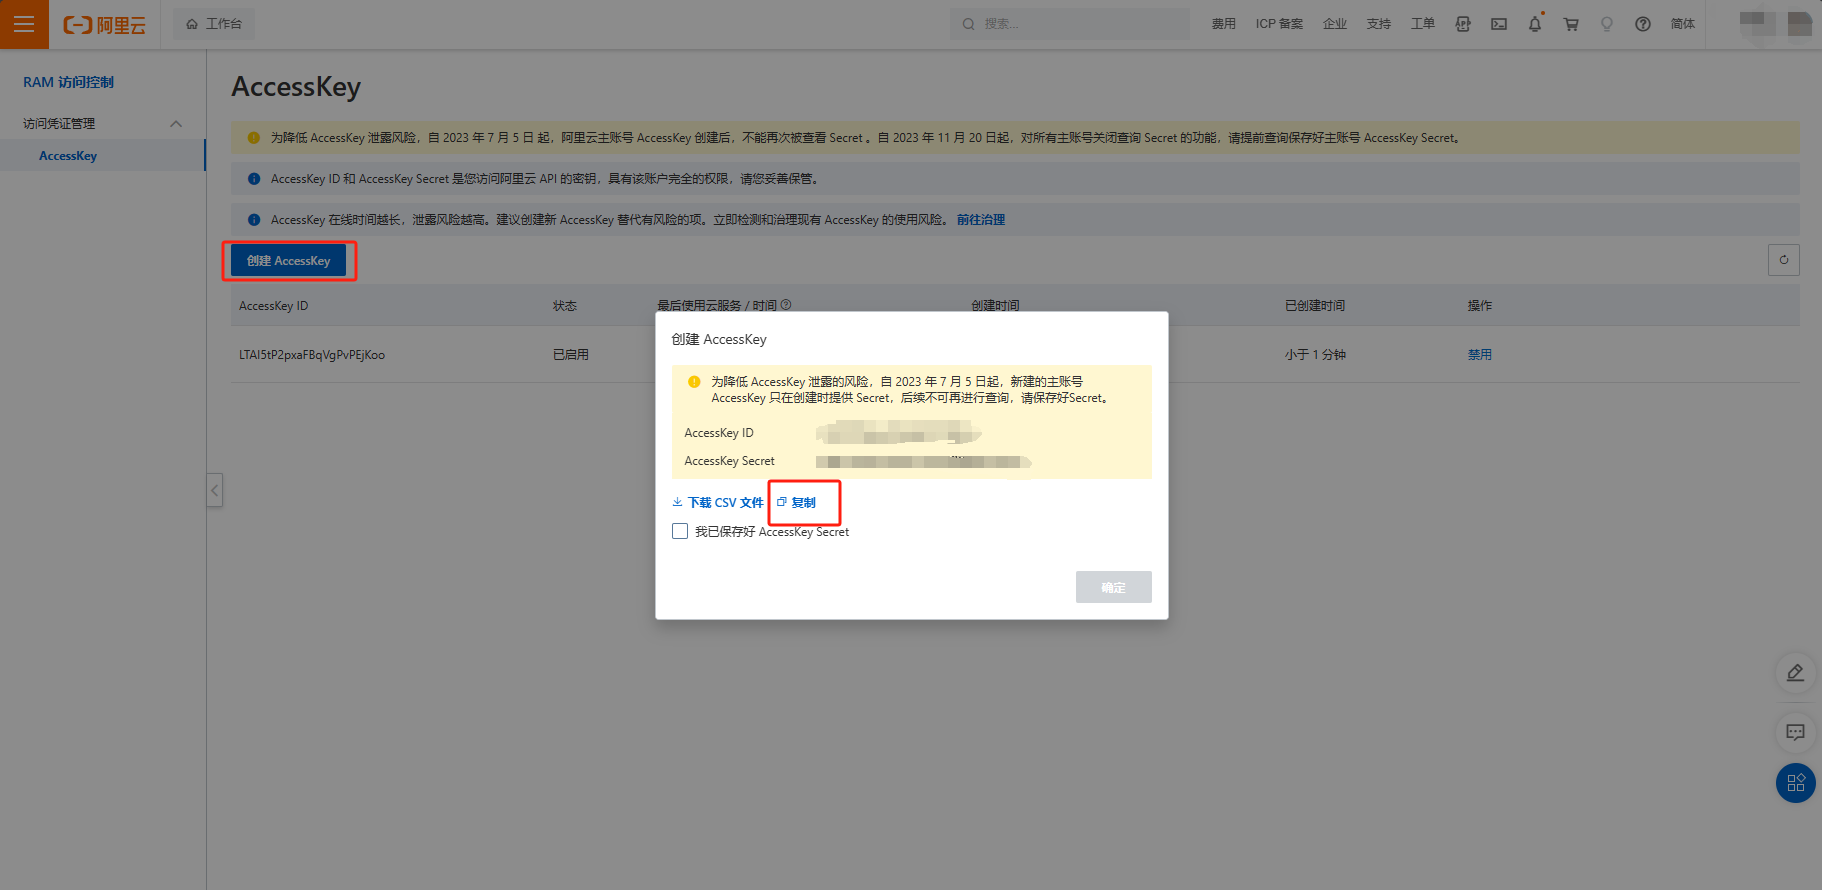Image resolution: width=1822 pixels, height=890 pixels.
Task: Click the 小于 1 分钟 cell
Action: [x=1315, y=355]
